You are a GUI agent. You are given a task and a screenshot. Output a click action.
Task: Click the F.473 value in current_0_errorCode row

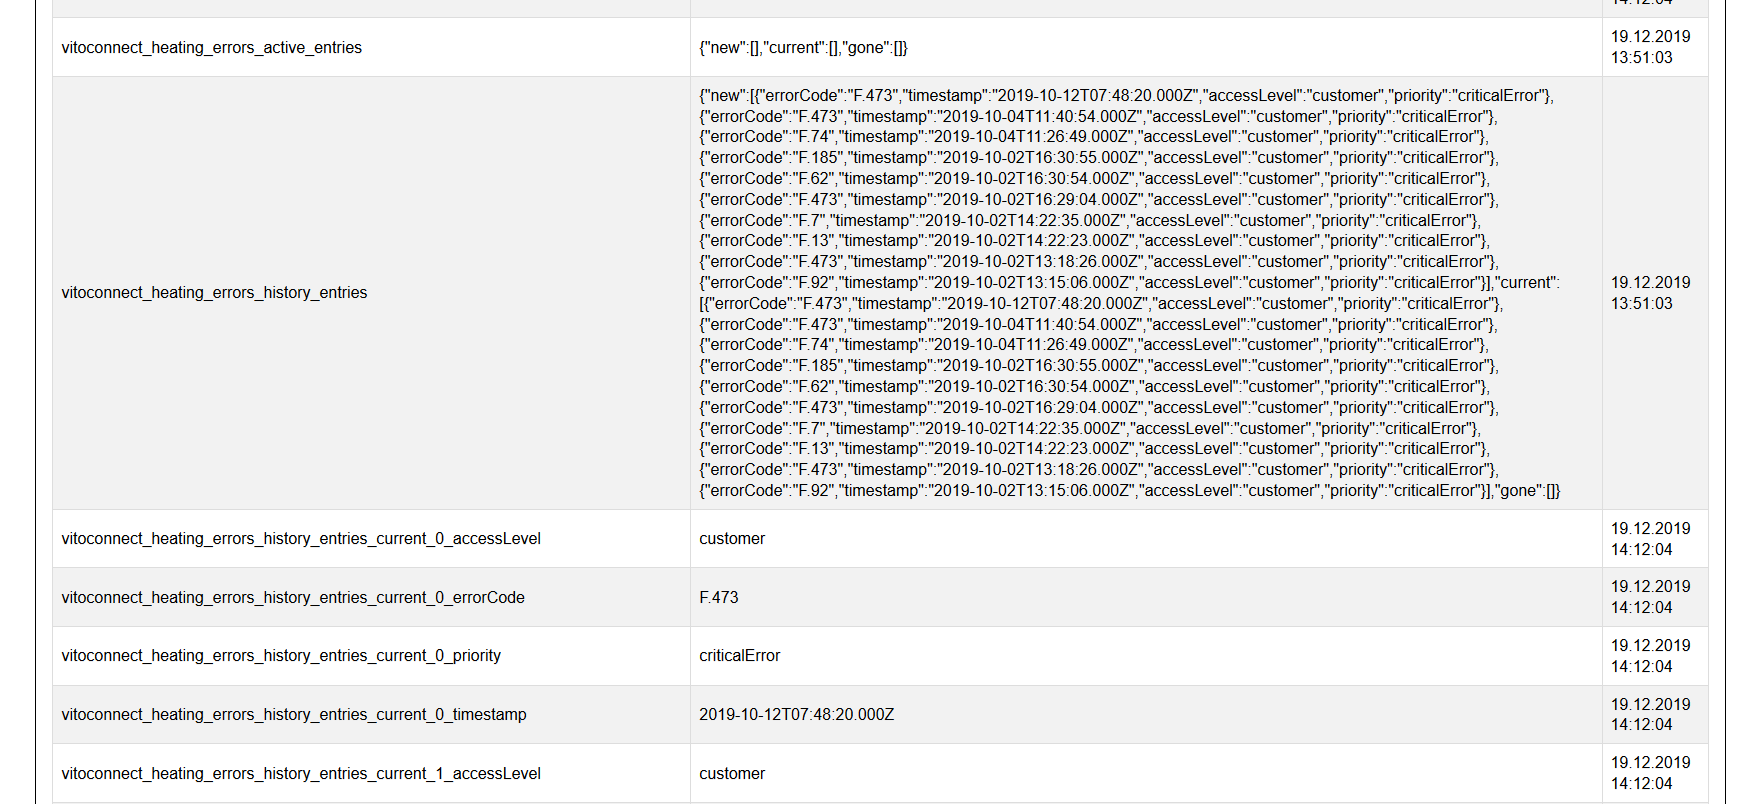click(x=719, y=597)
